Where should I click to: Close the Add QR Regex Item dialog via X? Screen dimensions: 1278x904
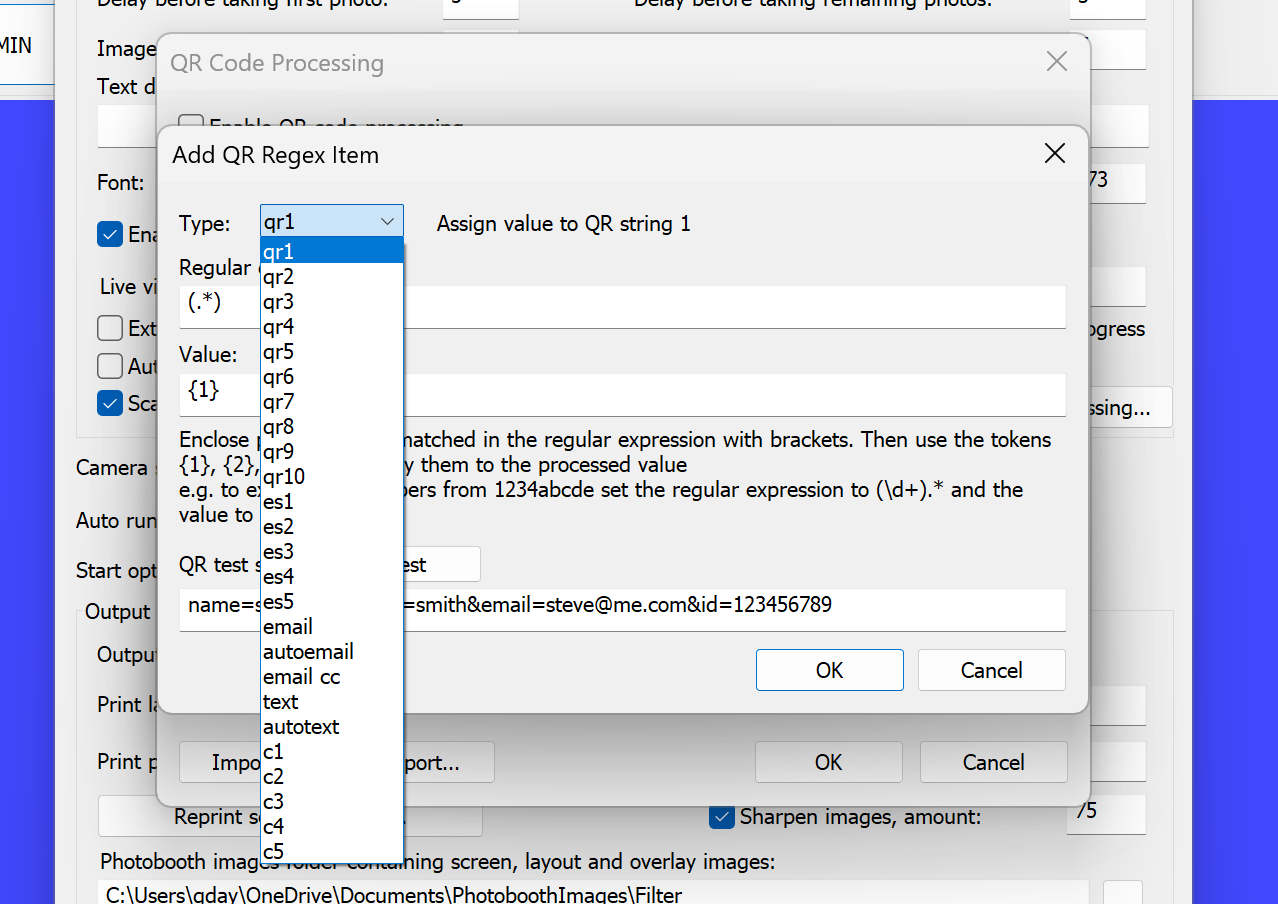click(1054, 154)
